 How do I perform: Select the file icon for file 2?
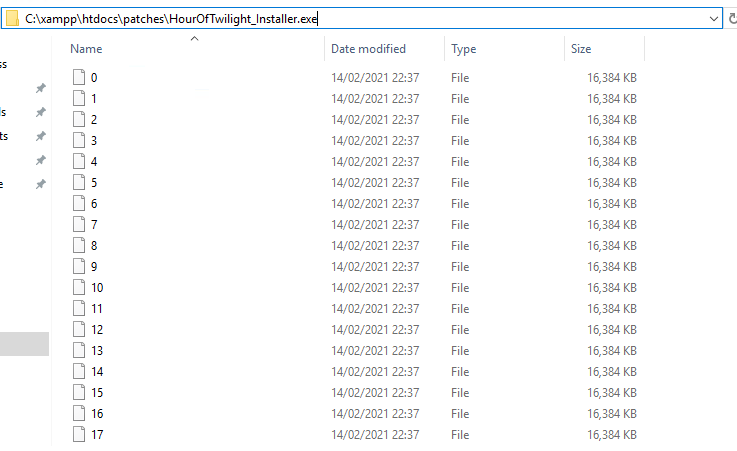[x=79, y=119]
